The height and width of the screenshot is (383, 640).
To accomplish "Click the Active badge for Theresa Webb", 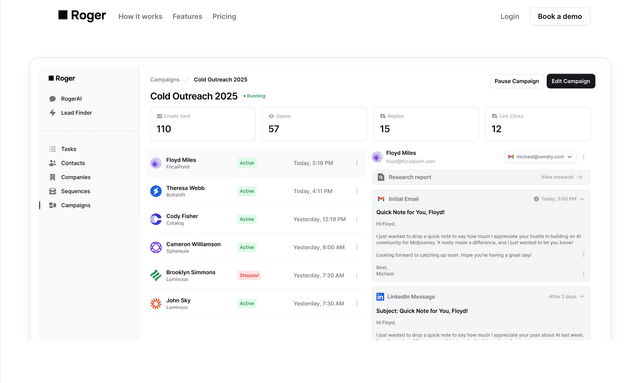I will click(x=247, y=191).
